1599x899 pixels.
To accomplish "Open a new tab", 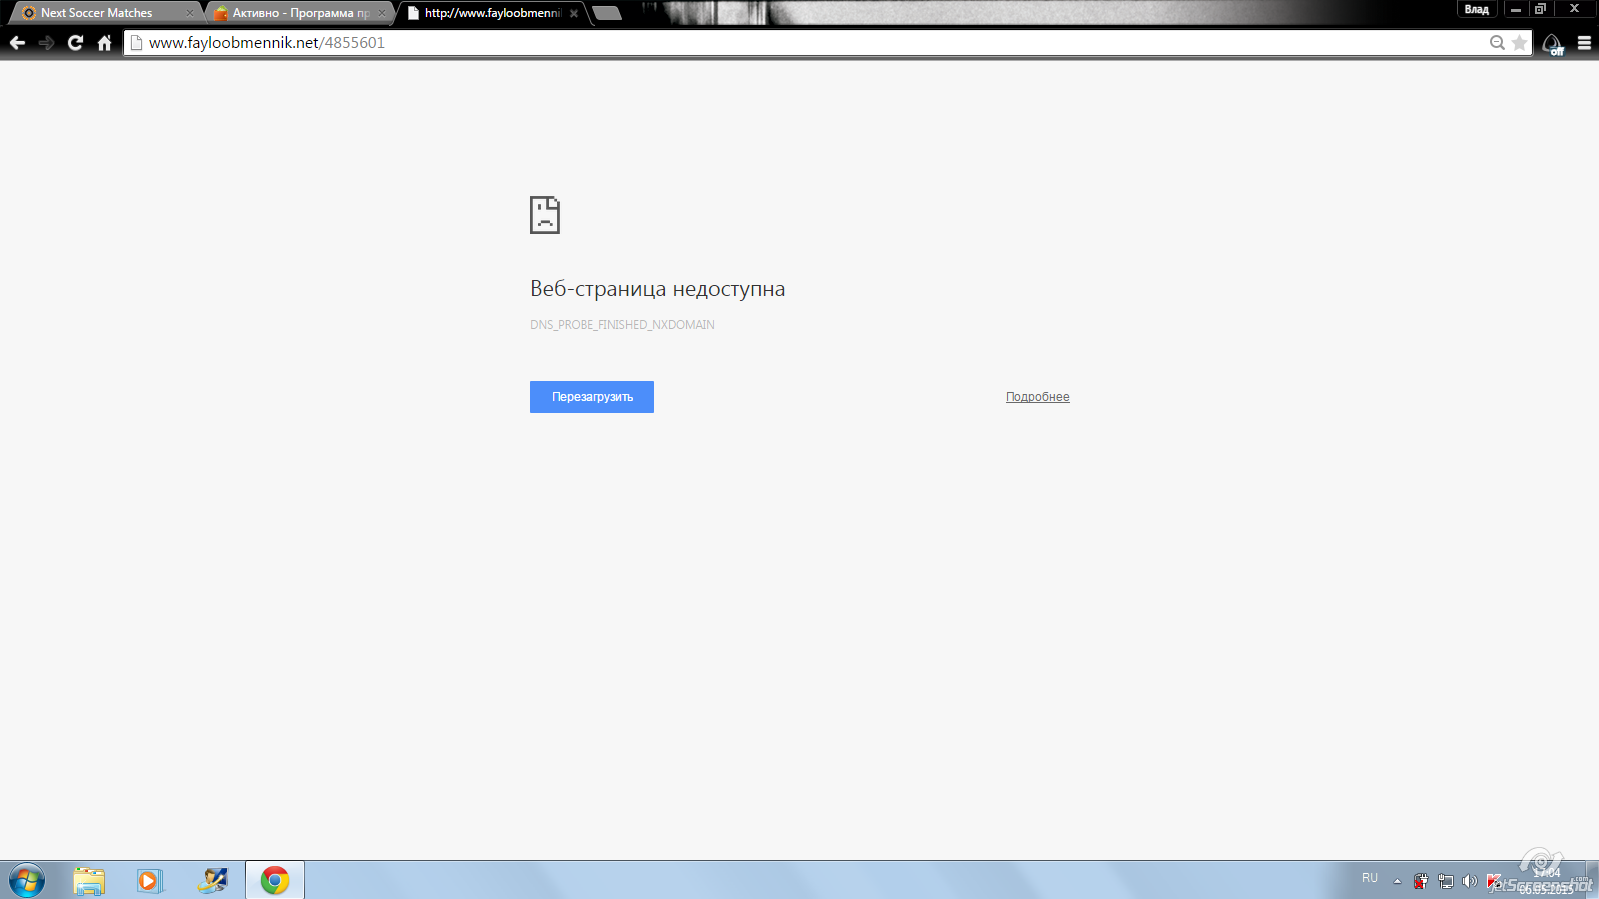I will pos(607,13).
